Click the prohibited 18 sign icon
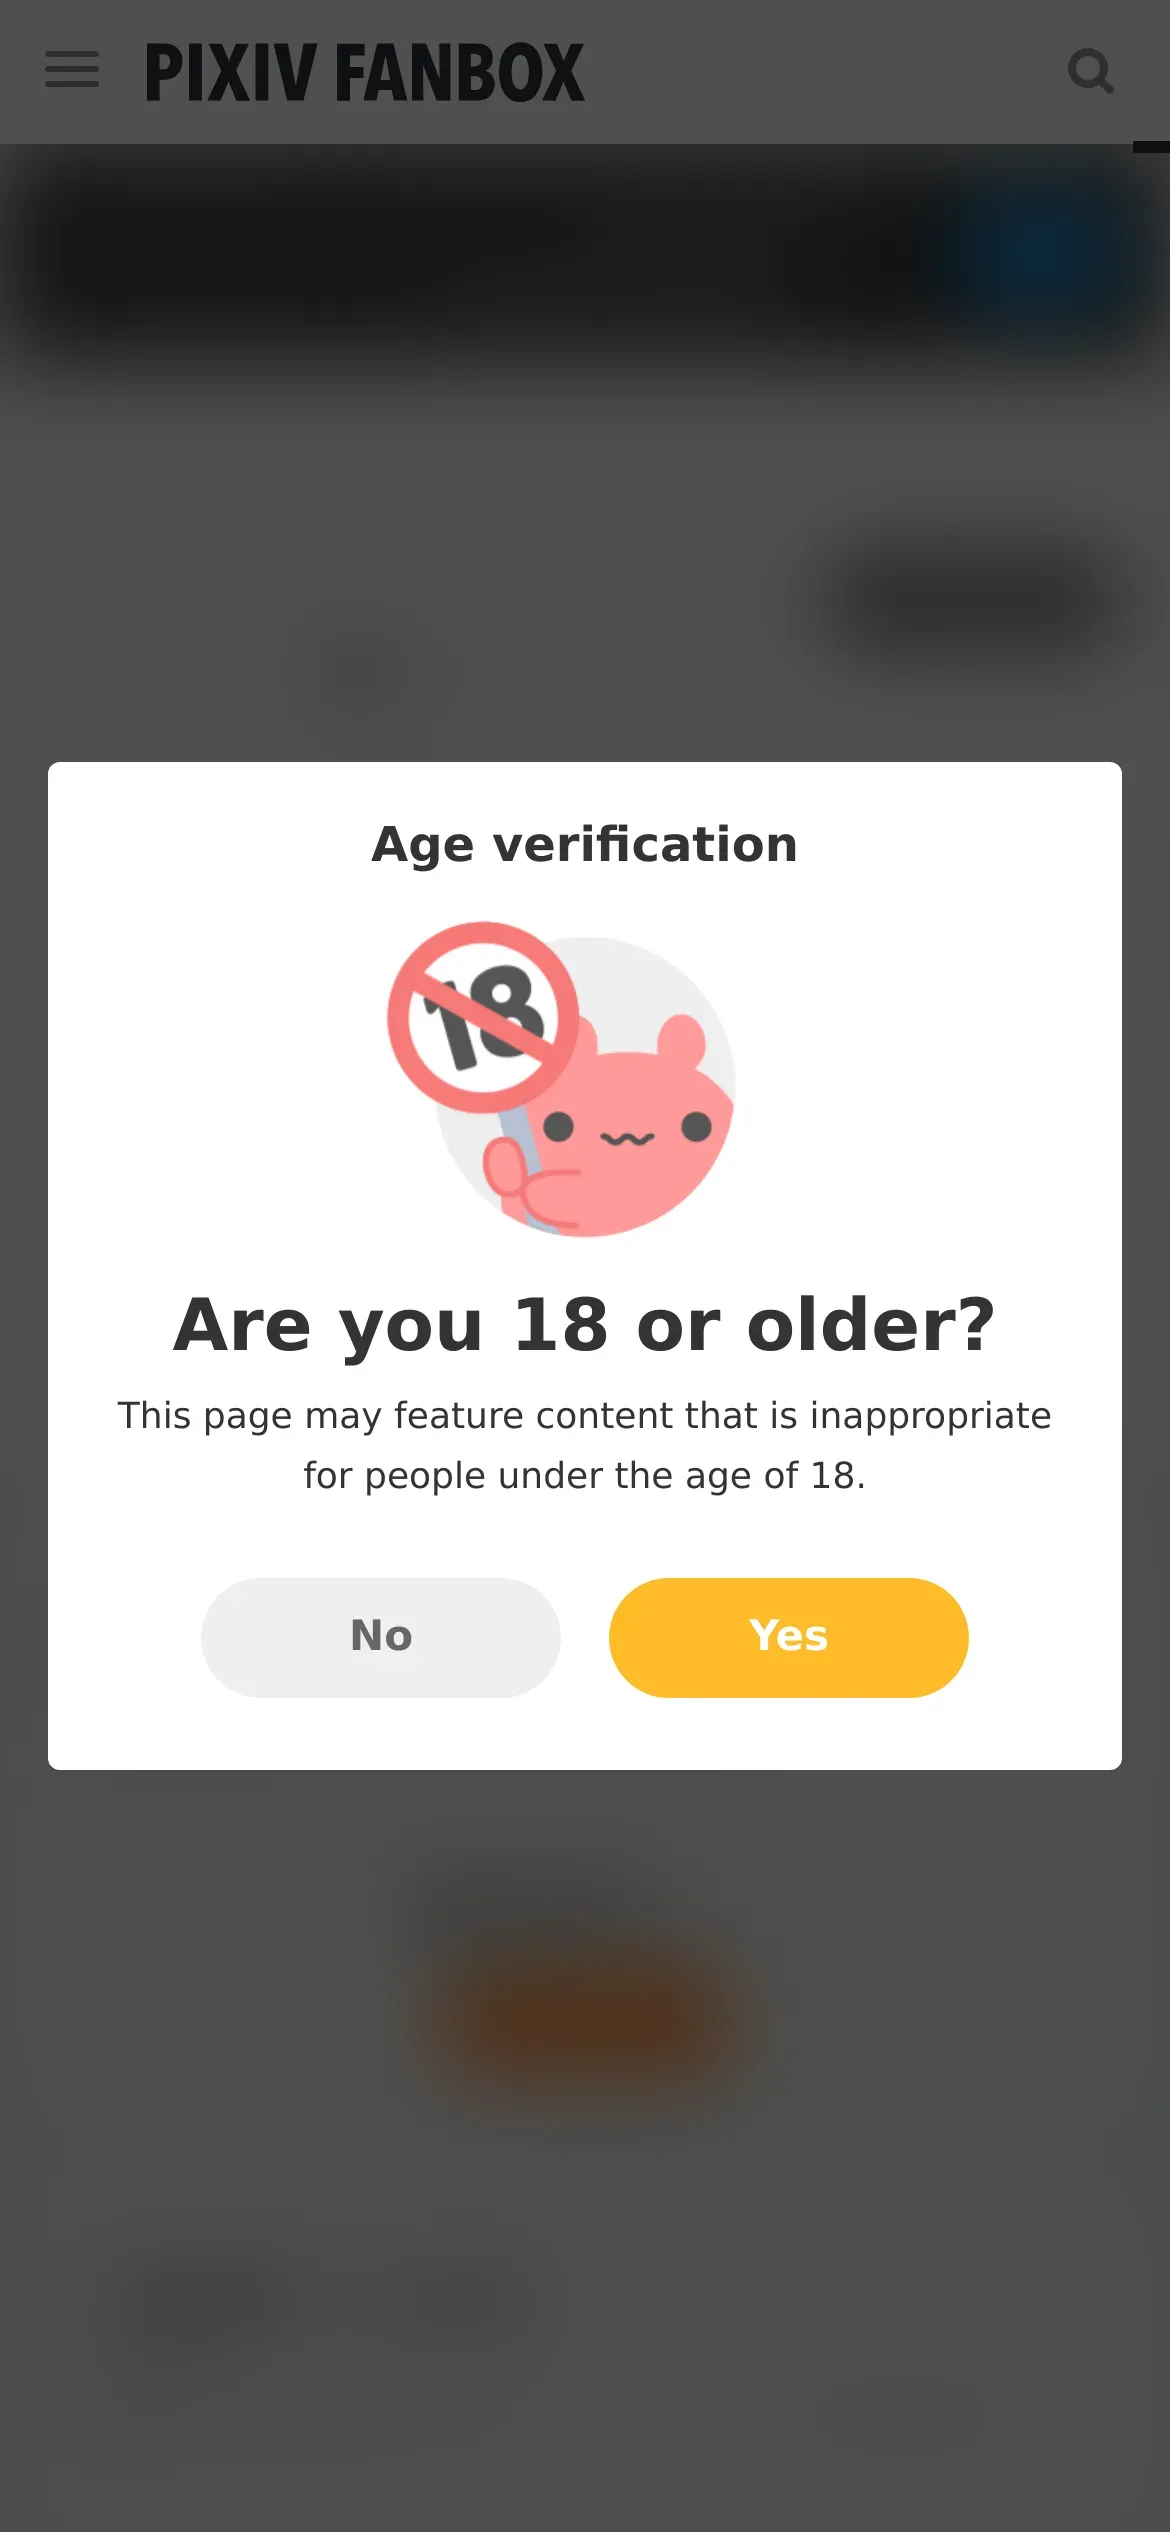 click(483, 1016)
